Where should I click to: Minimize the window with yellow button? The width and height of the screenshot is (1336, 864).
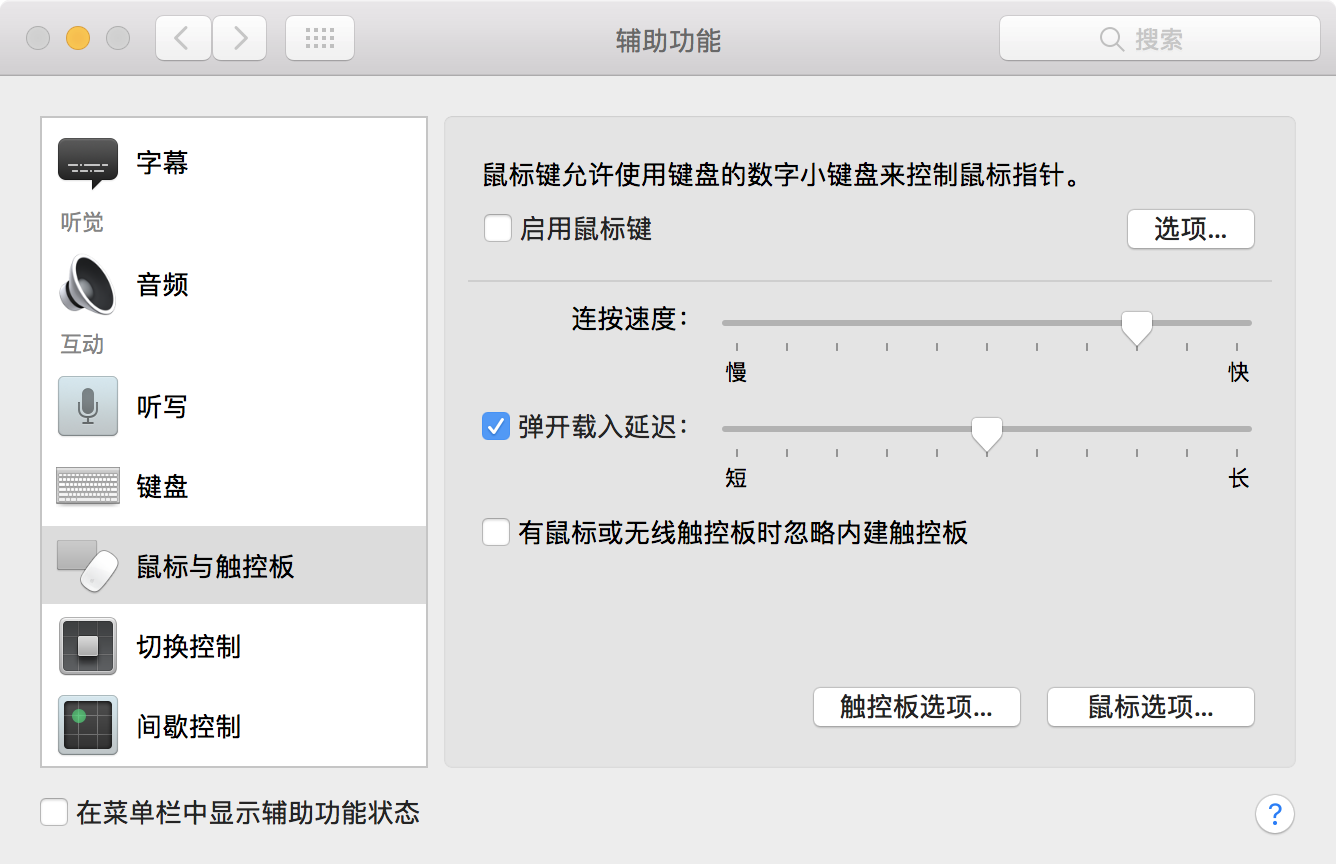[78, 39]
